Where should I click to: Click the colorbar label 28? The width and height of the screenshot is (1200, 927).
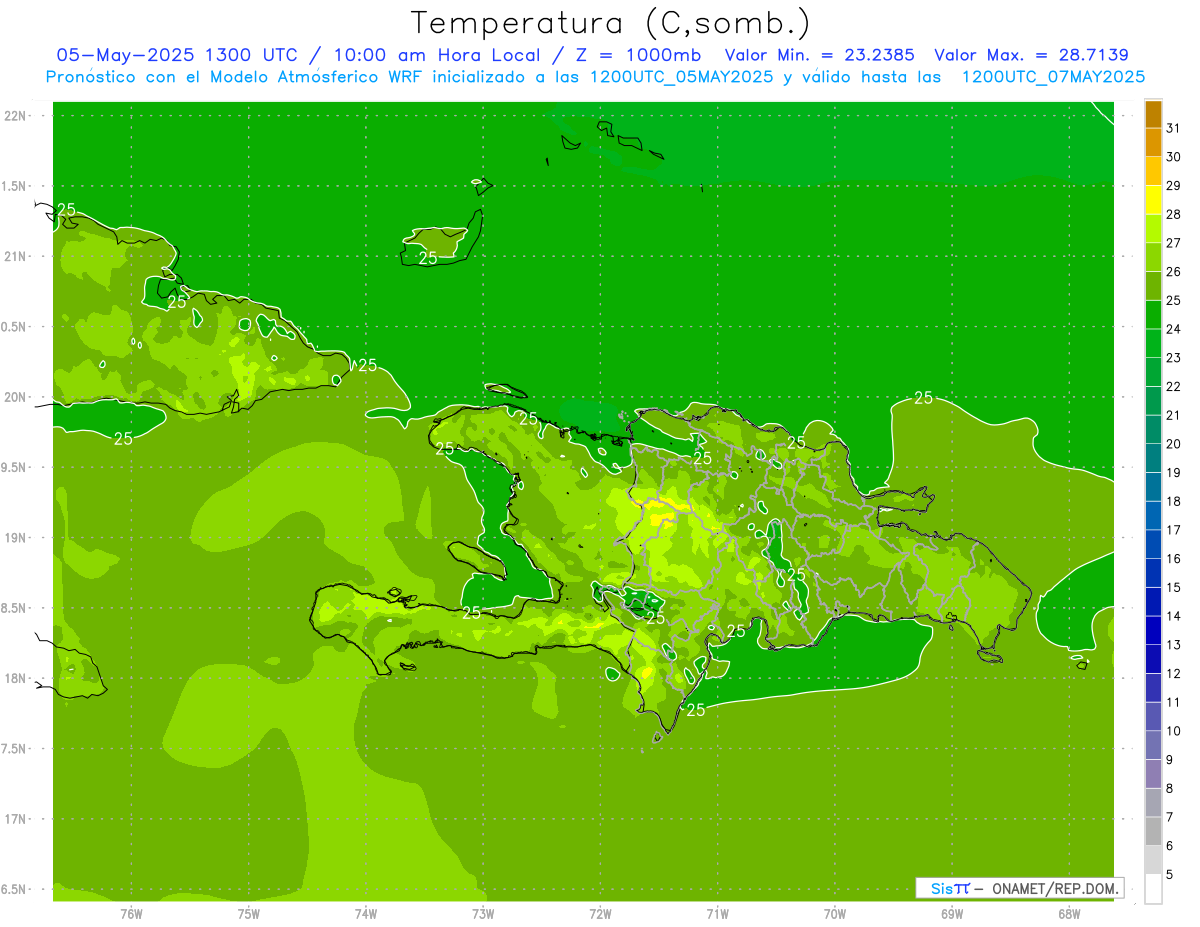click(1173, 214)
